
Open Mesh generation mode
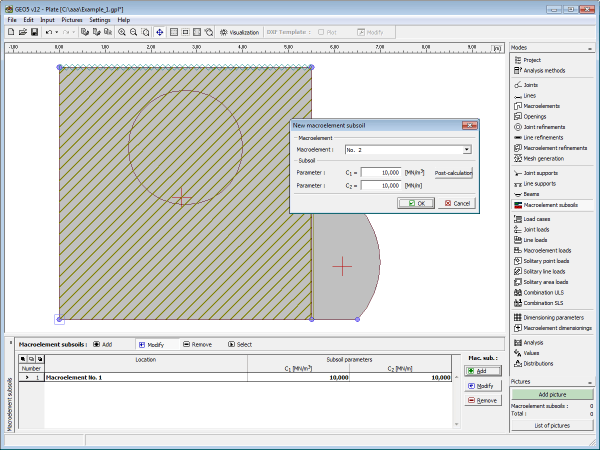click(543, 158)
